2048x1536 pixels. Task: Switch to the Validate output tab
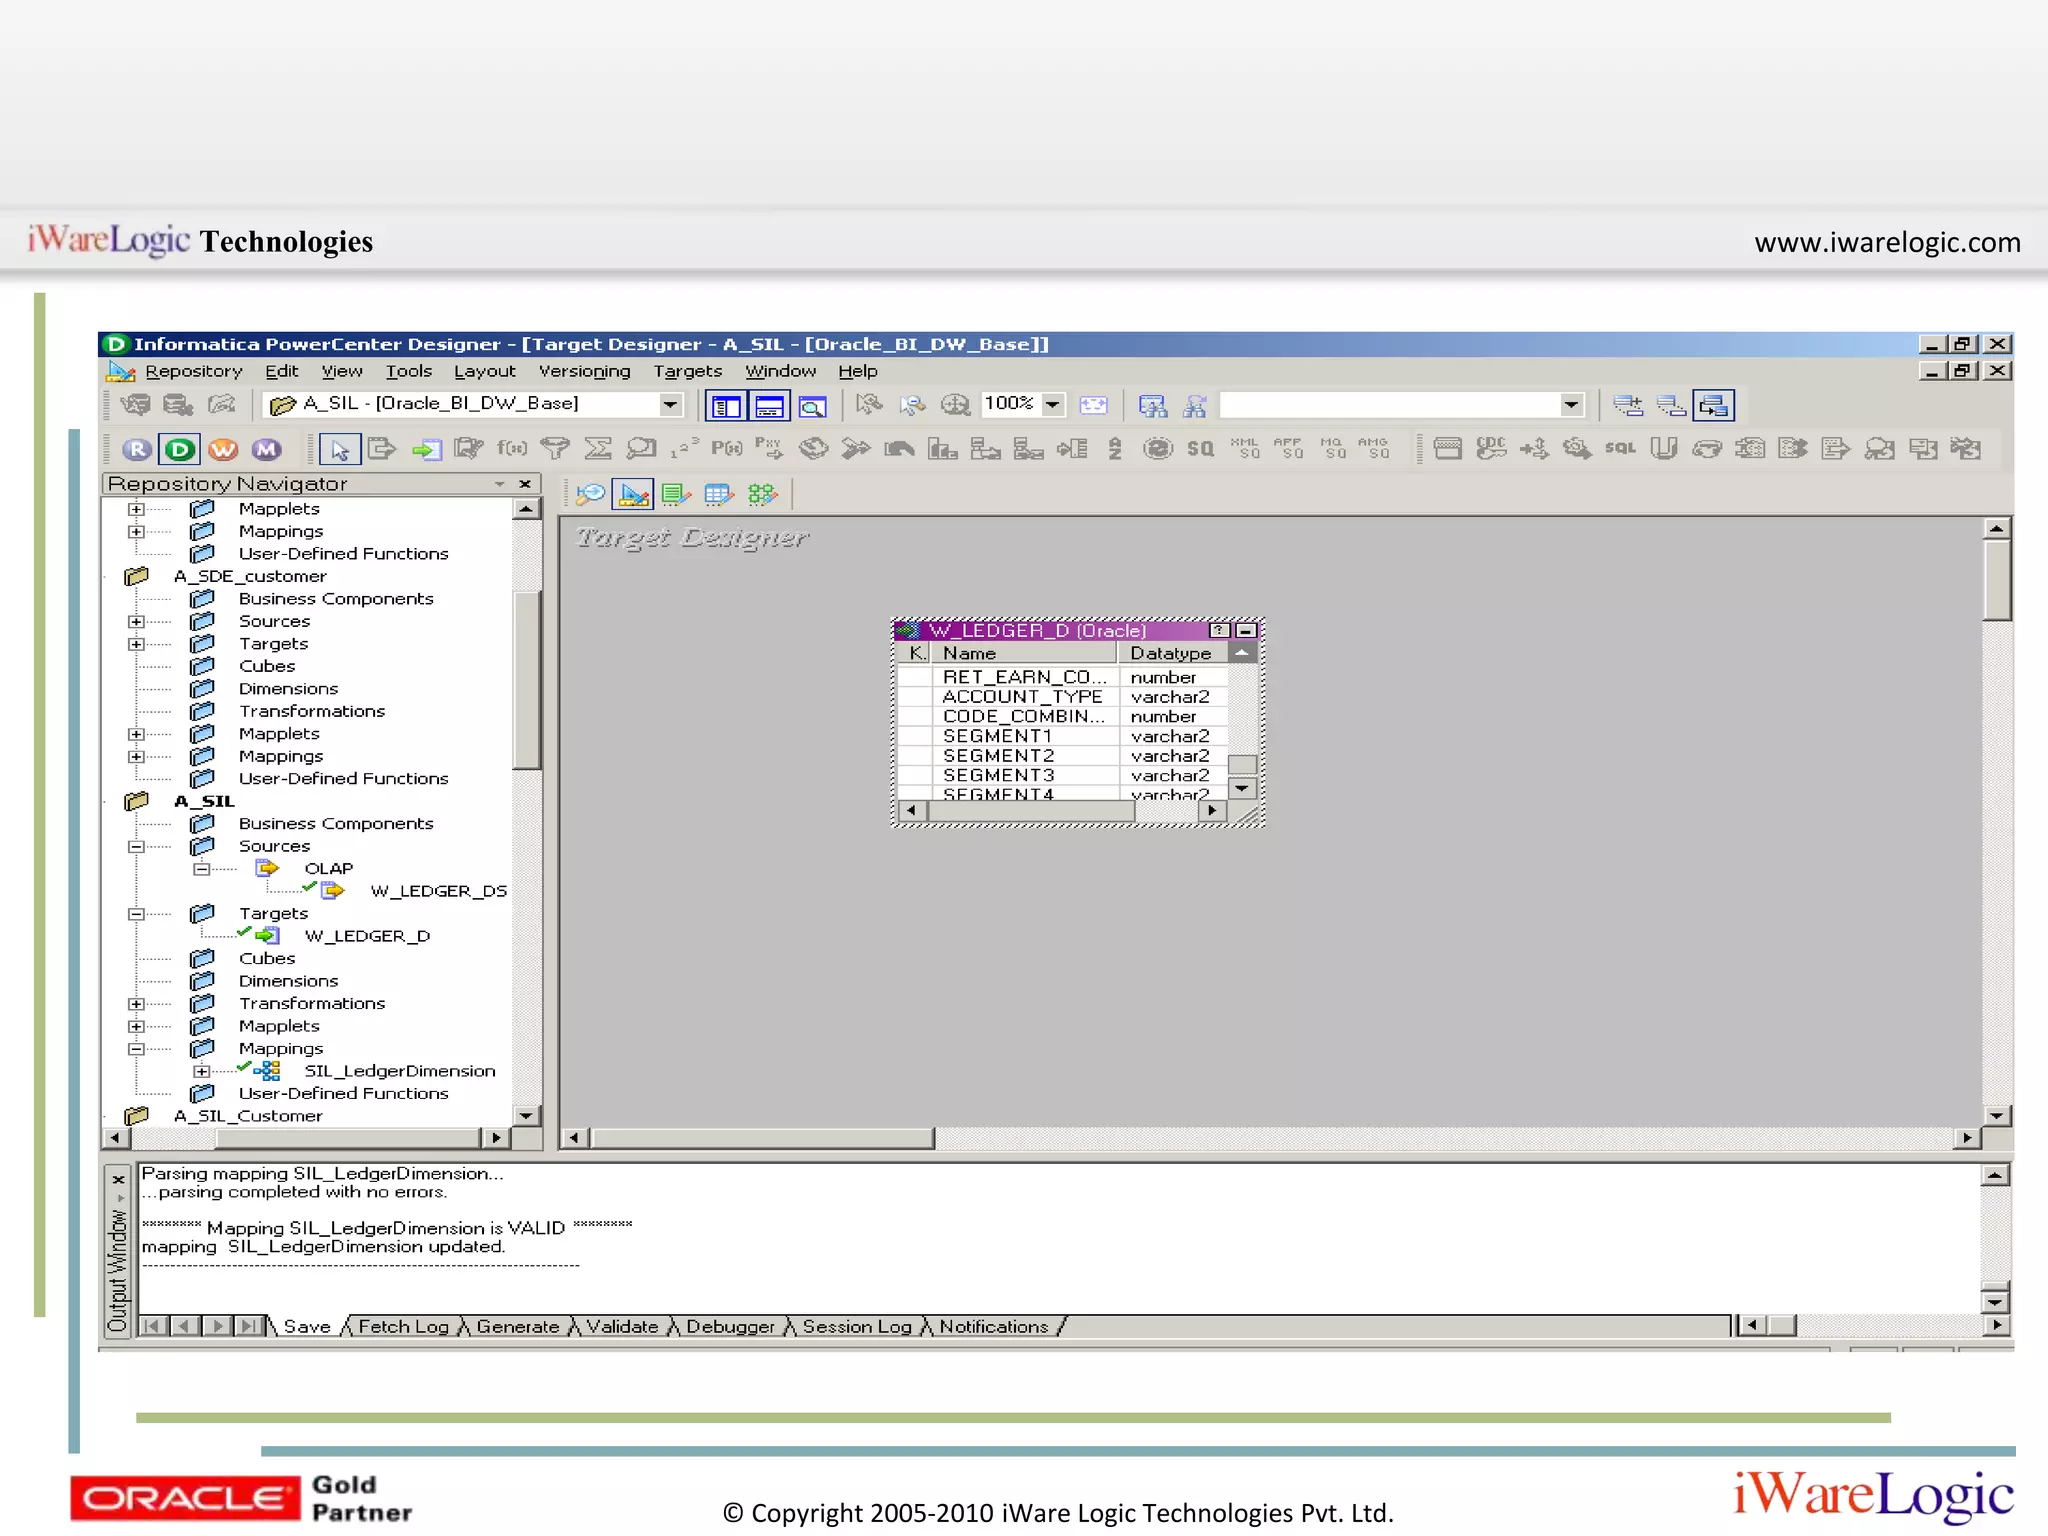click(x=621, y=1327)
